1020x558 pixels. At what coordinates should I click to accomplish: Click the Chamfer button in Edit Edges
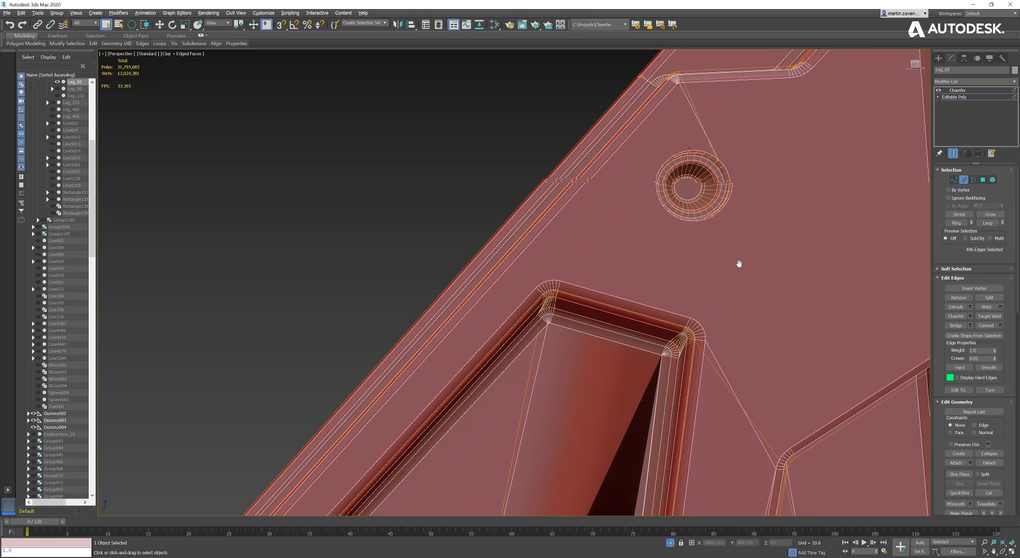[957, 316]
